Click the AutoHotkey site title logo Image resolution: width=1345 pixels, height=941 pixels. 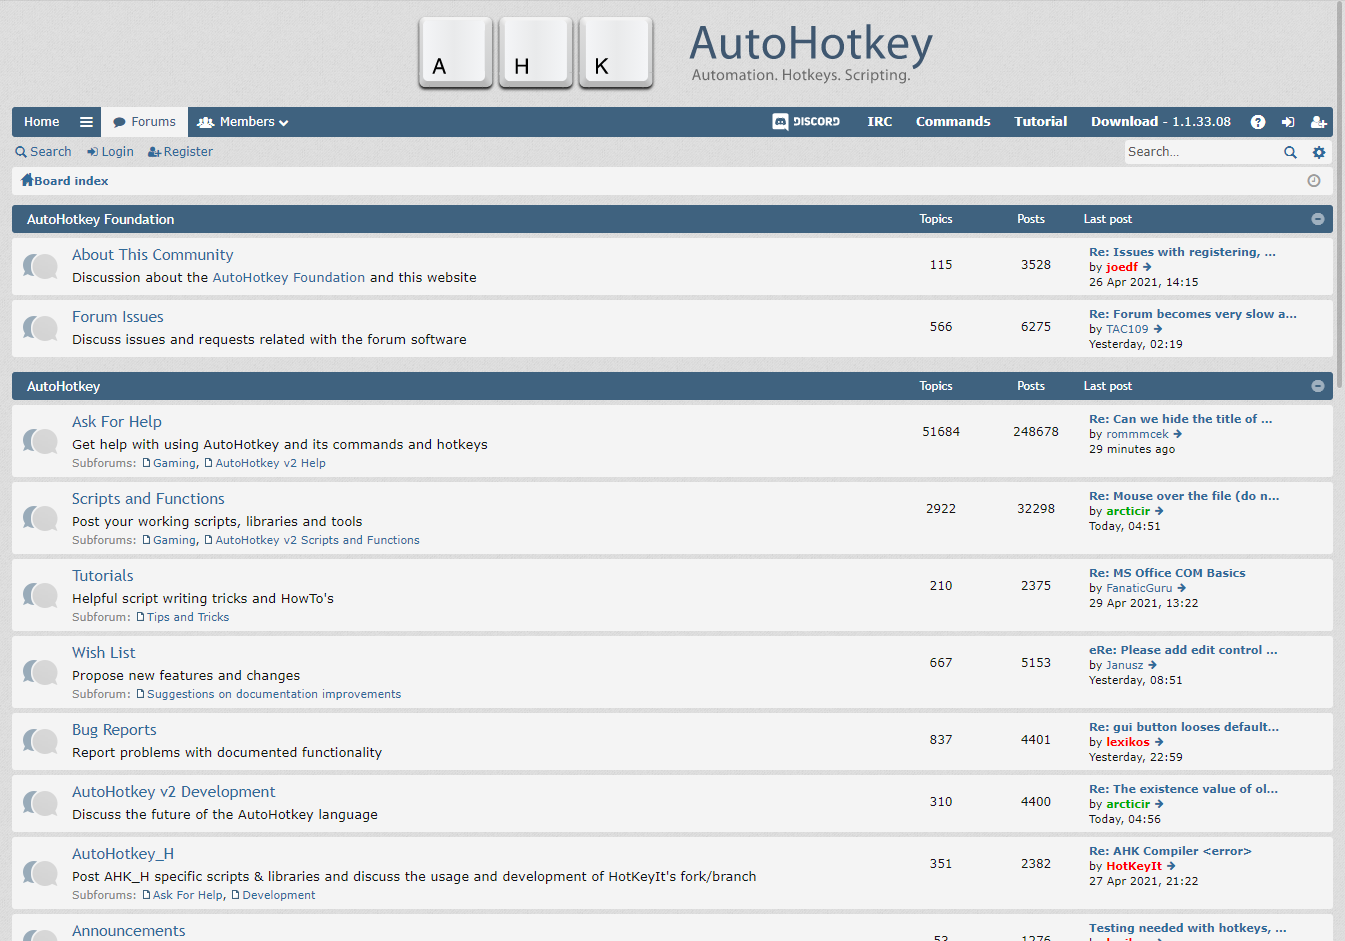[811, 52]
